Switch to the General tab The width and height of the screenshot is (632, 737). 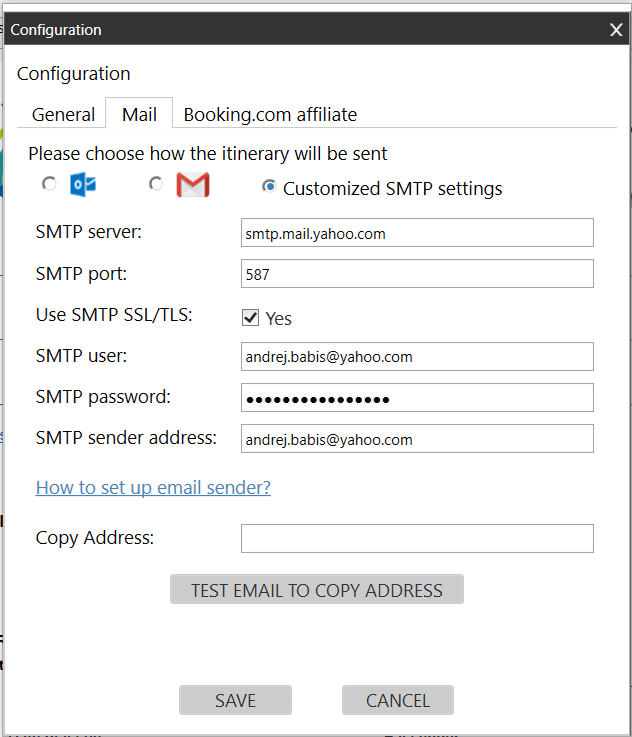click(x=63, y=114)
